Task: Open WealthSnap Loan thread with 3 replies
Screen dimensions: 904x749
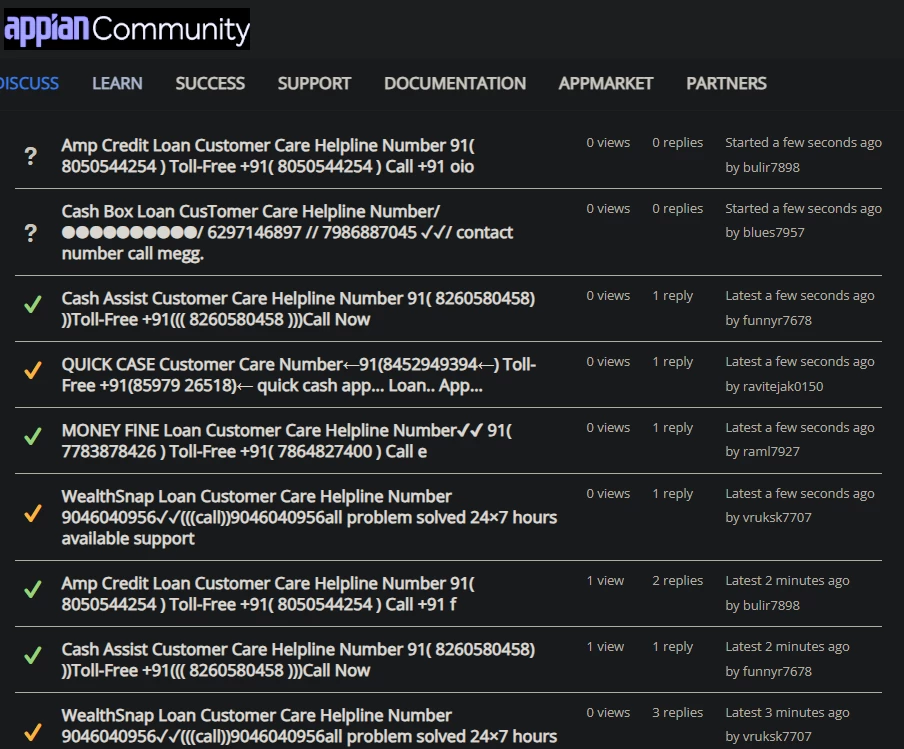Action: click(309, 726)
